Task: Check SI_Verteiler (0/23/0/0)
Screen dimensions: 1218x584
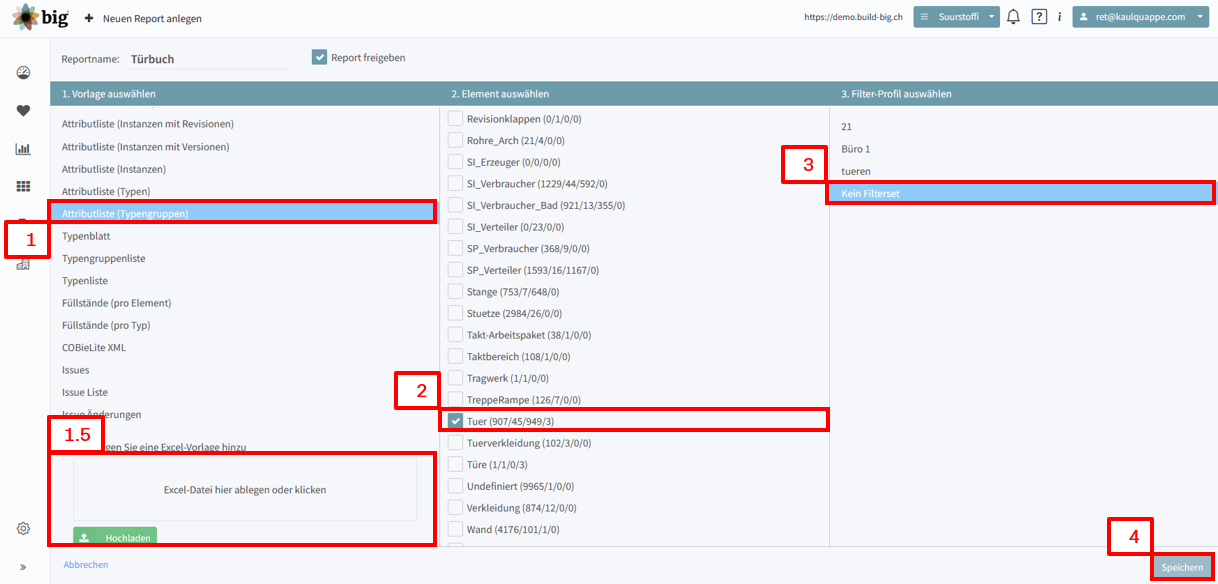Action: 455,227
